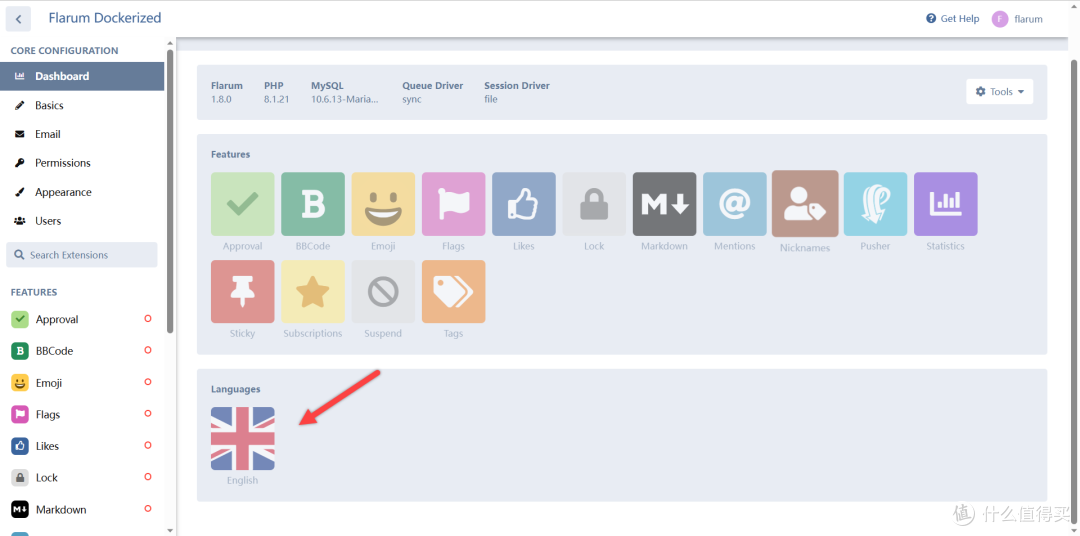The image size is (1080, 536).
Task: Click the flarum user avatar
Action: coord(1000,19)
